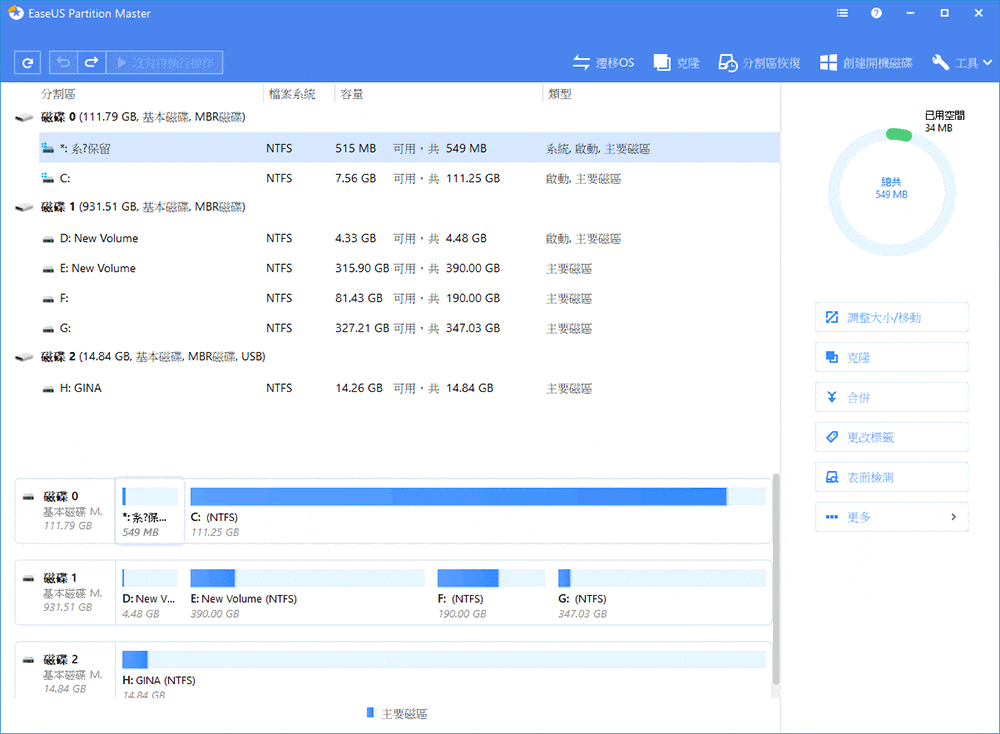Screen dimensions: 1000x734
Task: Expand the Tools dropdown menu
Action: pos(961,61)
